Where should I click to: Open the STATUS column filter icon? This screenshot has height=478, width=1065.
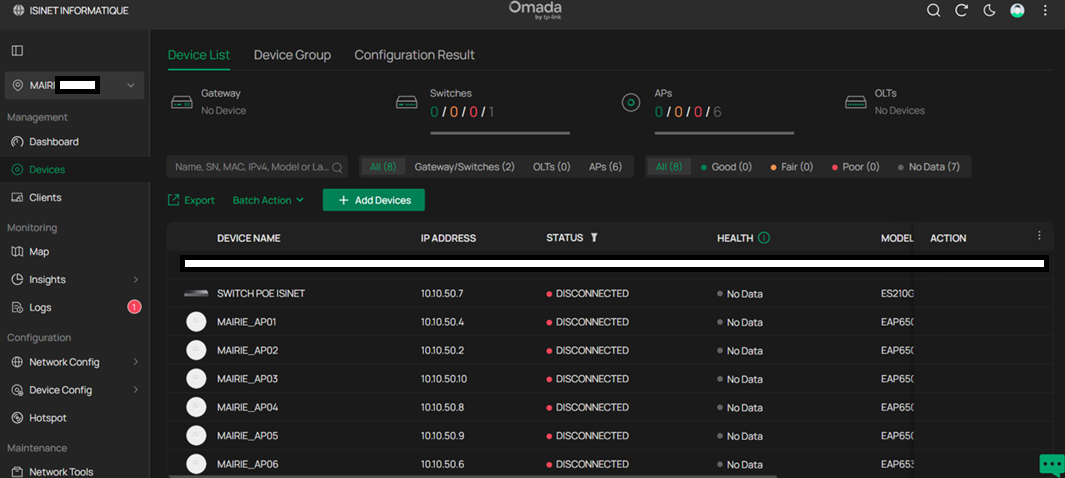click(x=594, y=238)
